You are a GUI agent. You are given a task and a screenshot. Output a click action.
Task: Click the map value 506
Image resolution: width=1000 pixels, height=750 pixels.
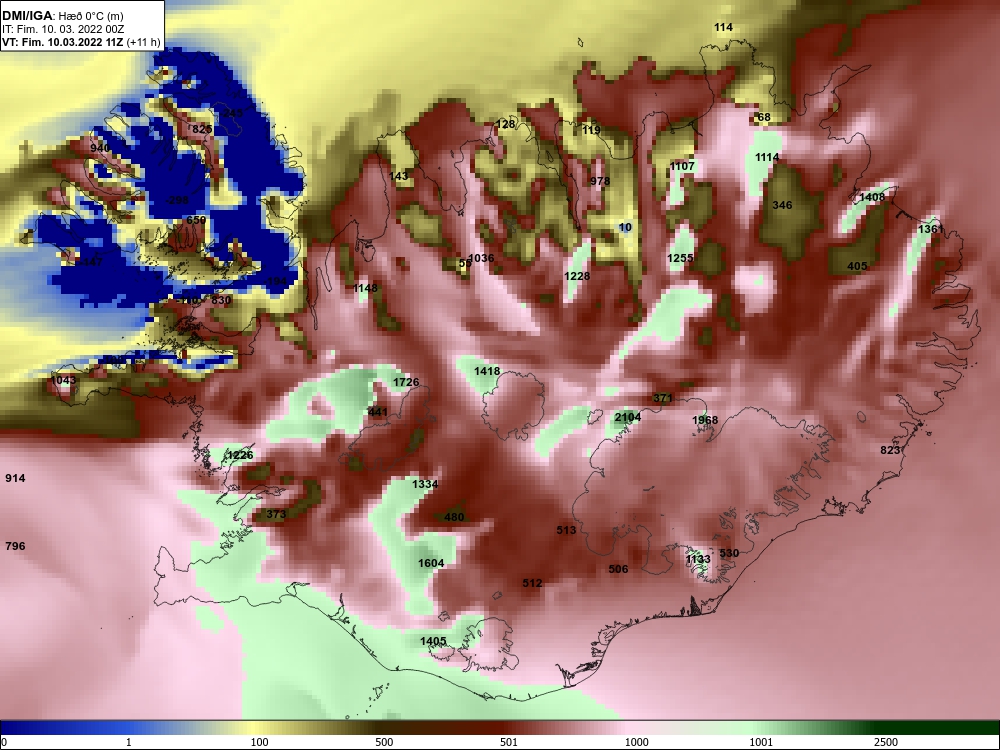pos(618,570)
